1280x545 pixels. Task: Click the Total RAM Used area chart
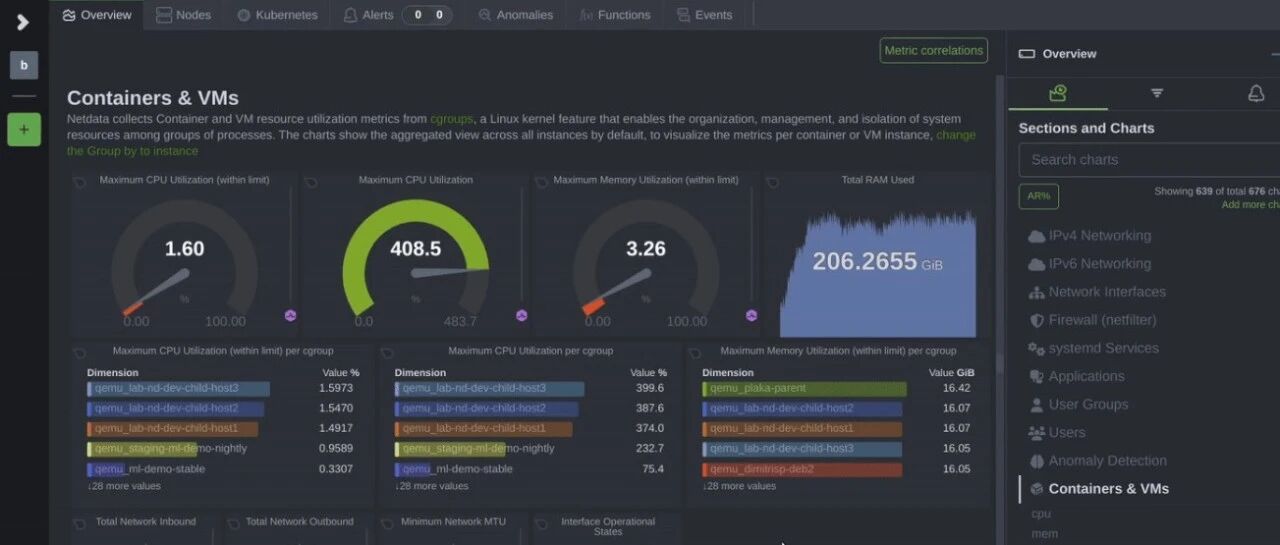coord(877,272)
